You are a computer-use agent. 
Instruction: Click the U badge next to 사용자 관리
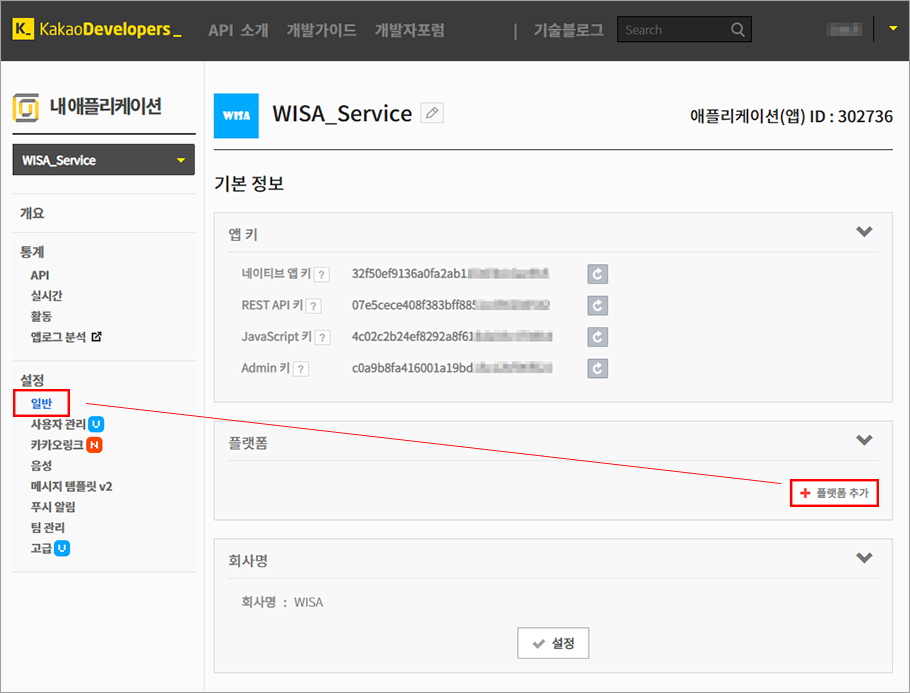(x=96, y=424)
